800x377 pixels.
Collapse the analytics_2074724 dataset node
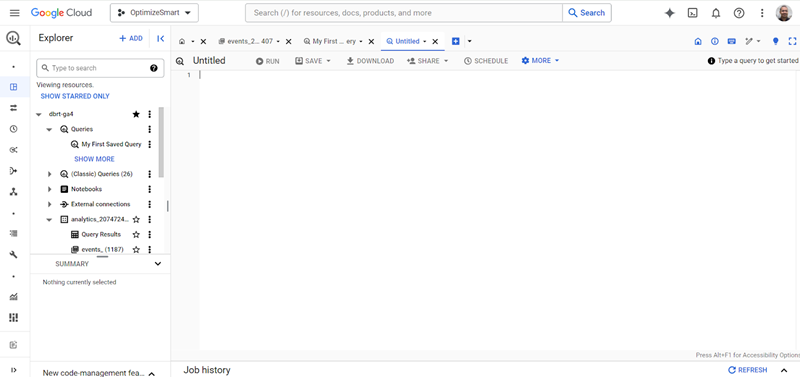coord(49,220)
